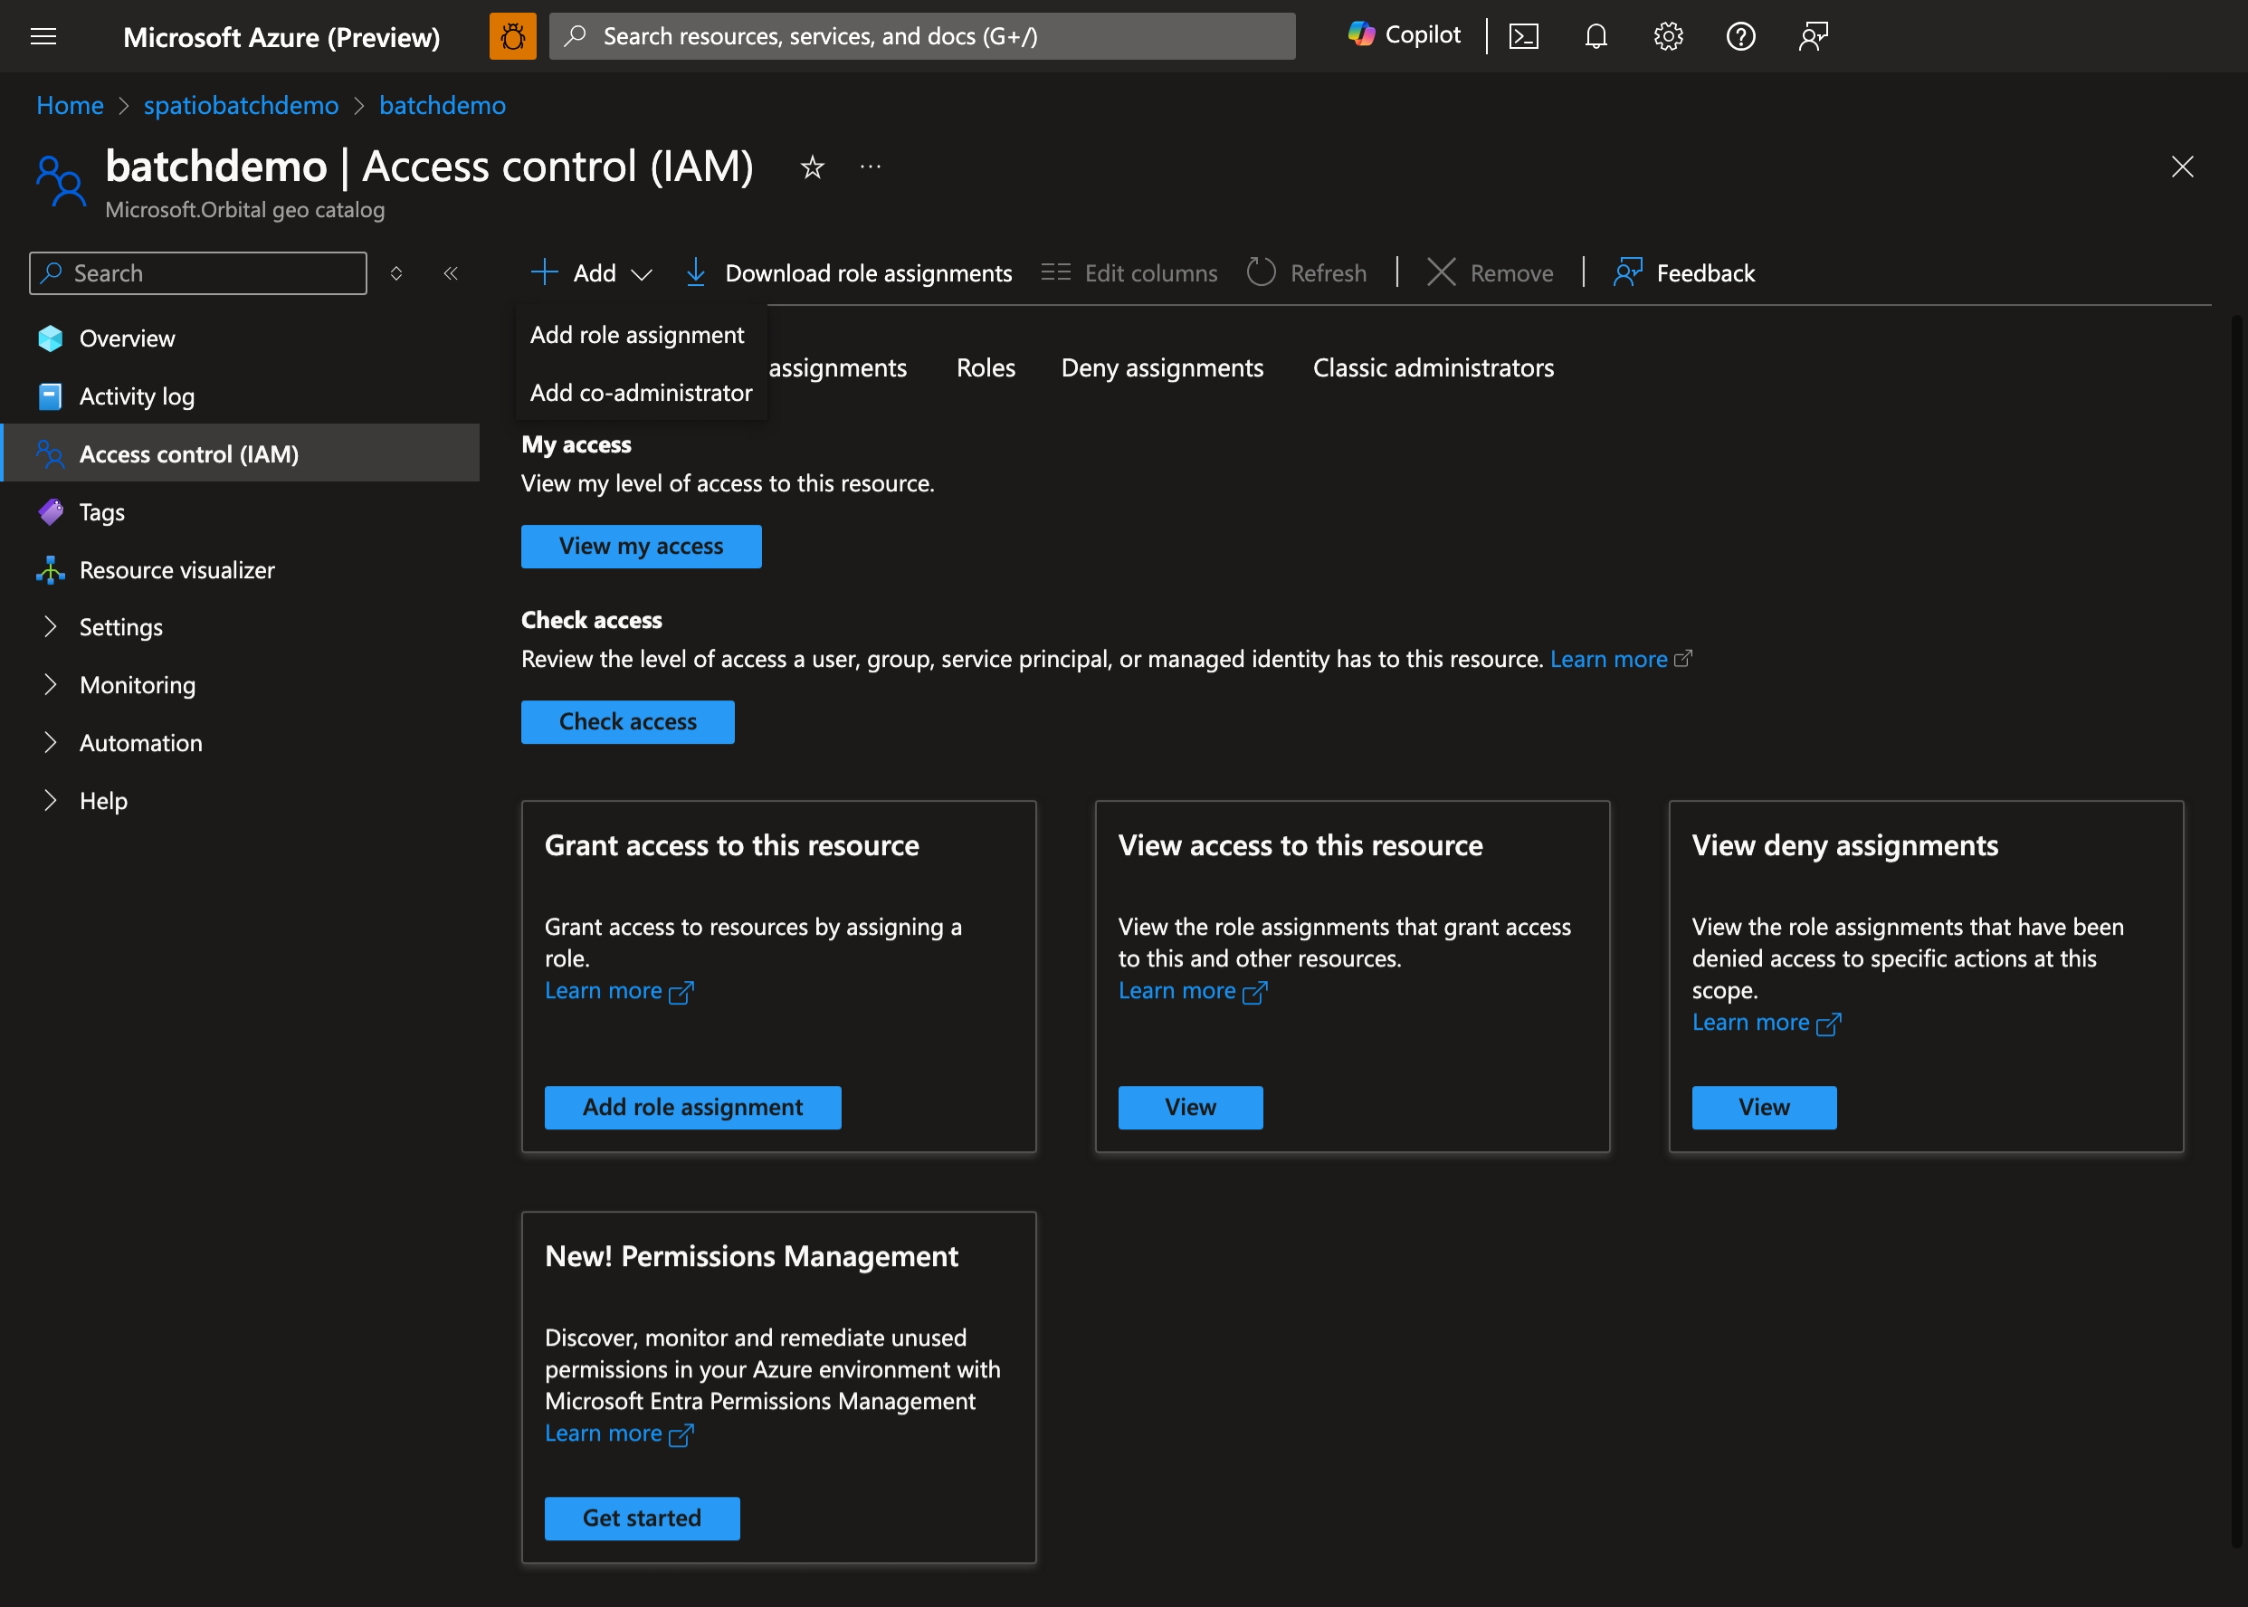Favorite this page with the star icon

tap(812, 167)
